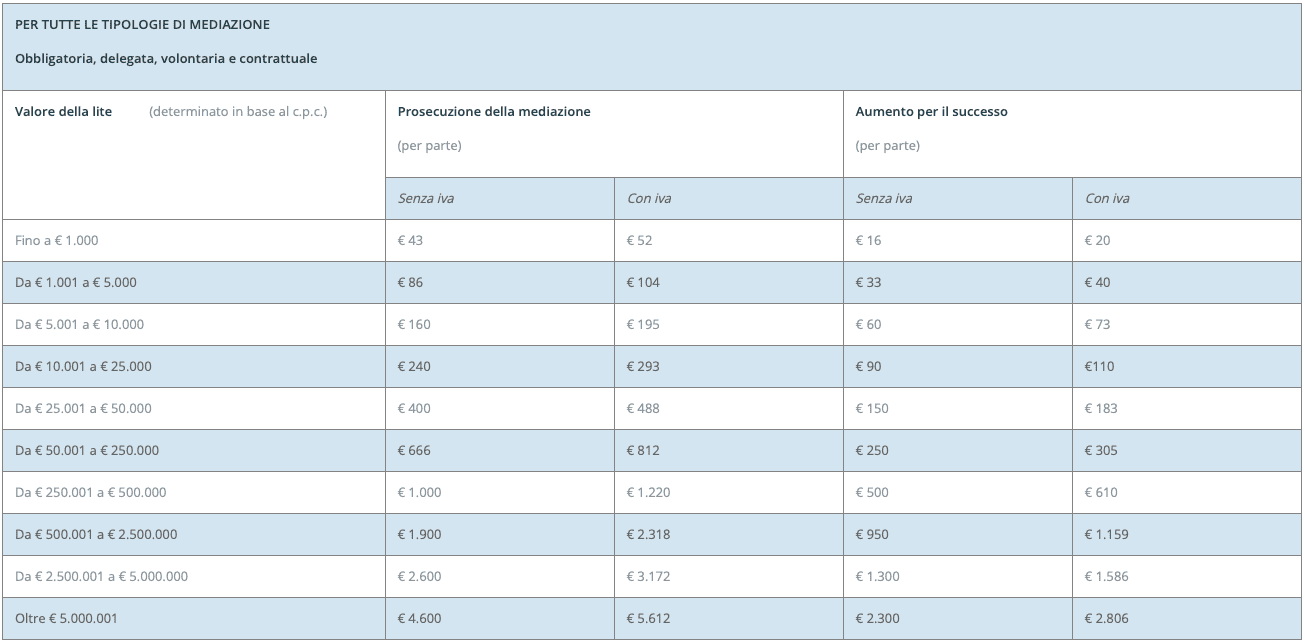
Task: Click the 'Oltre € 5.000.001' row label
Action: (x=66, y=619)
